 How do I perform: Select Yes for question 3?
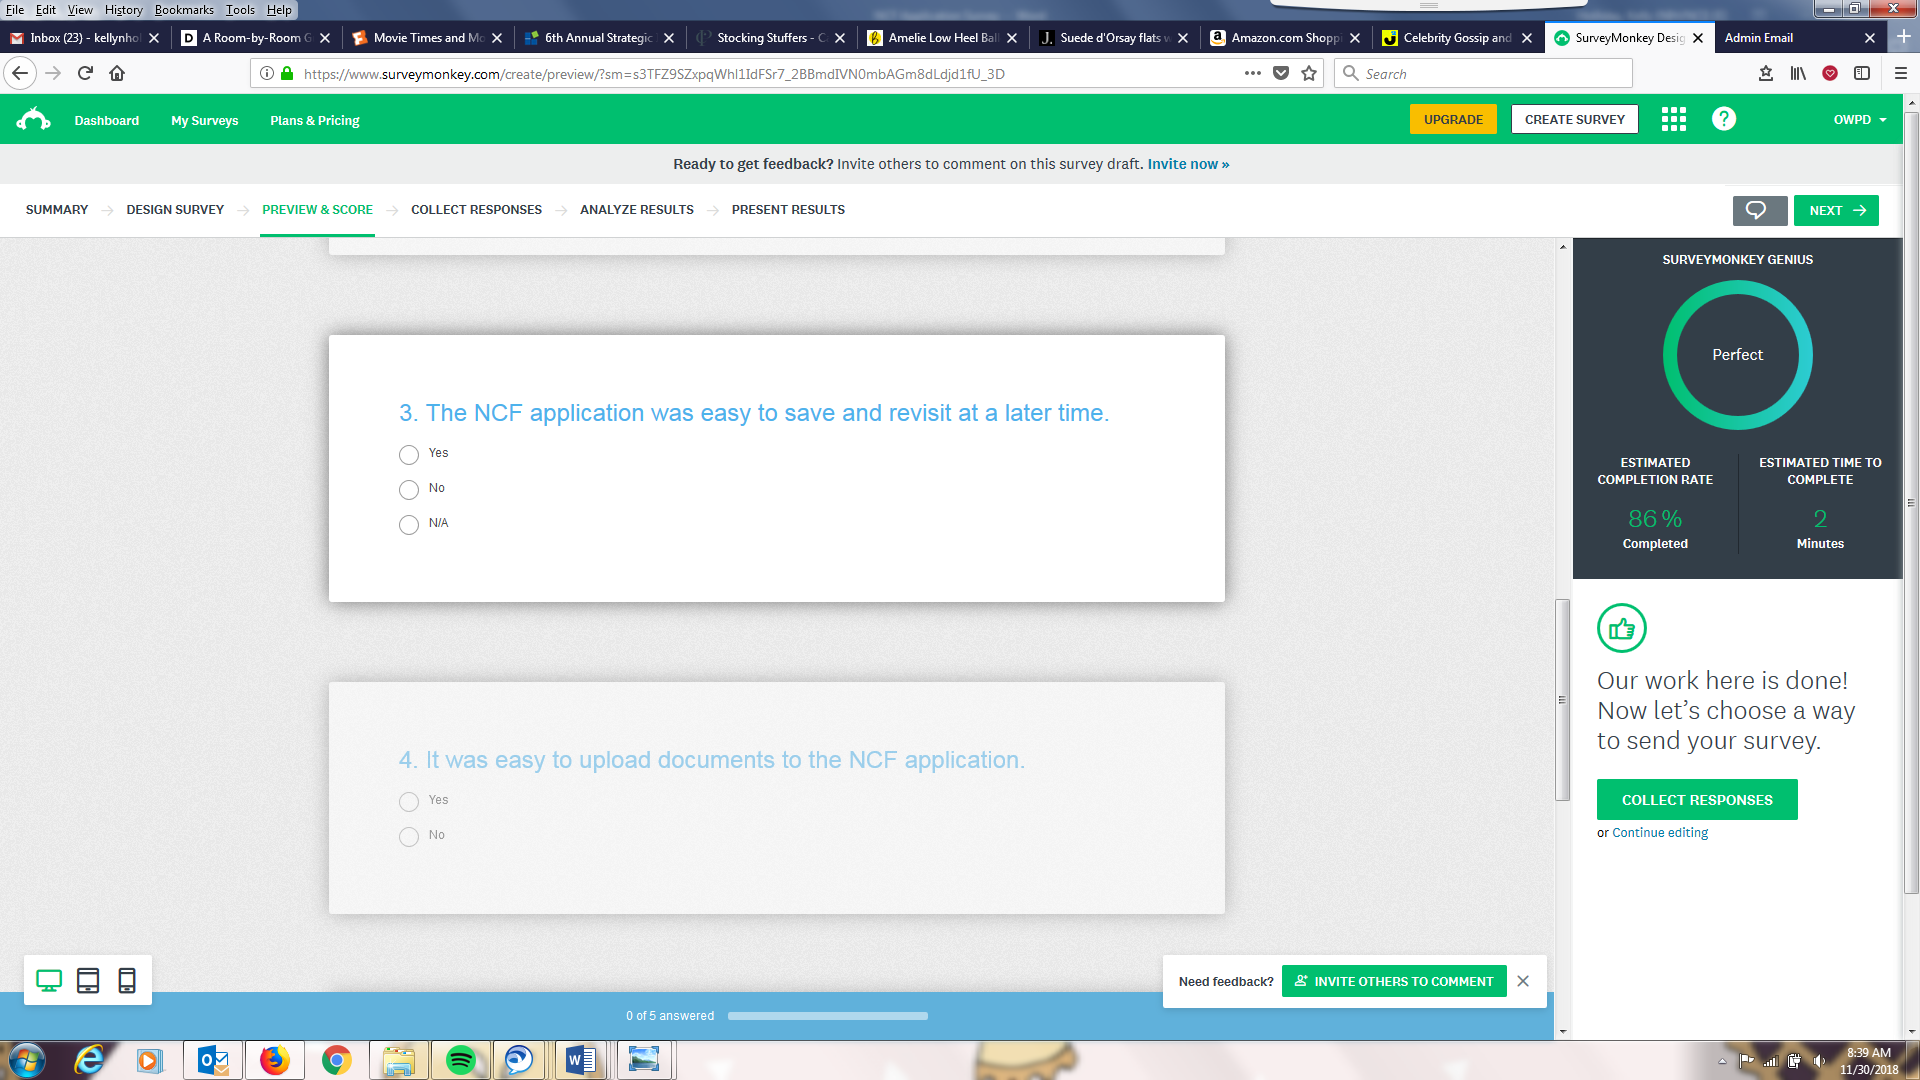(409, 455)
